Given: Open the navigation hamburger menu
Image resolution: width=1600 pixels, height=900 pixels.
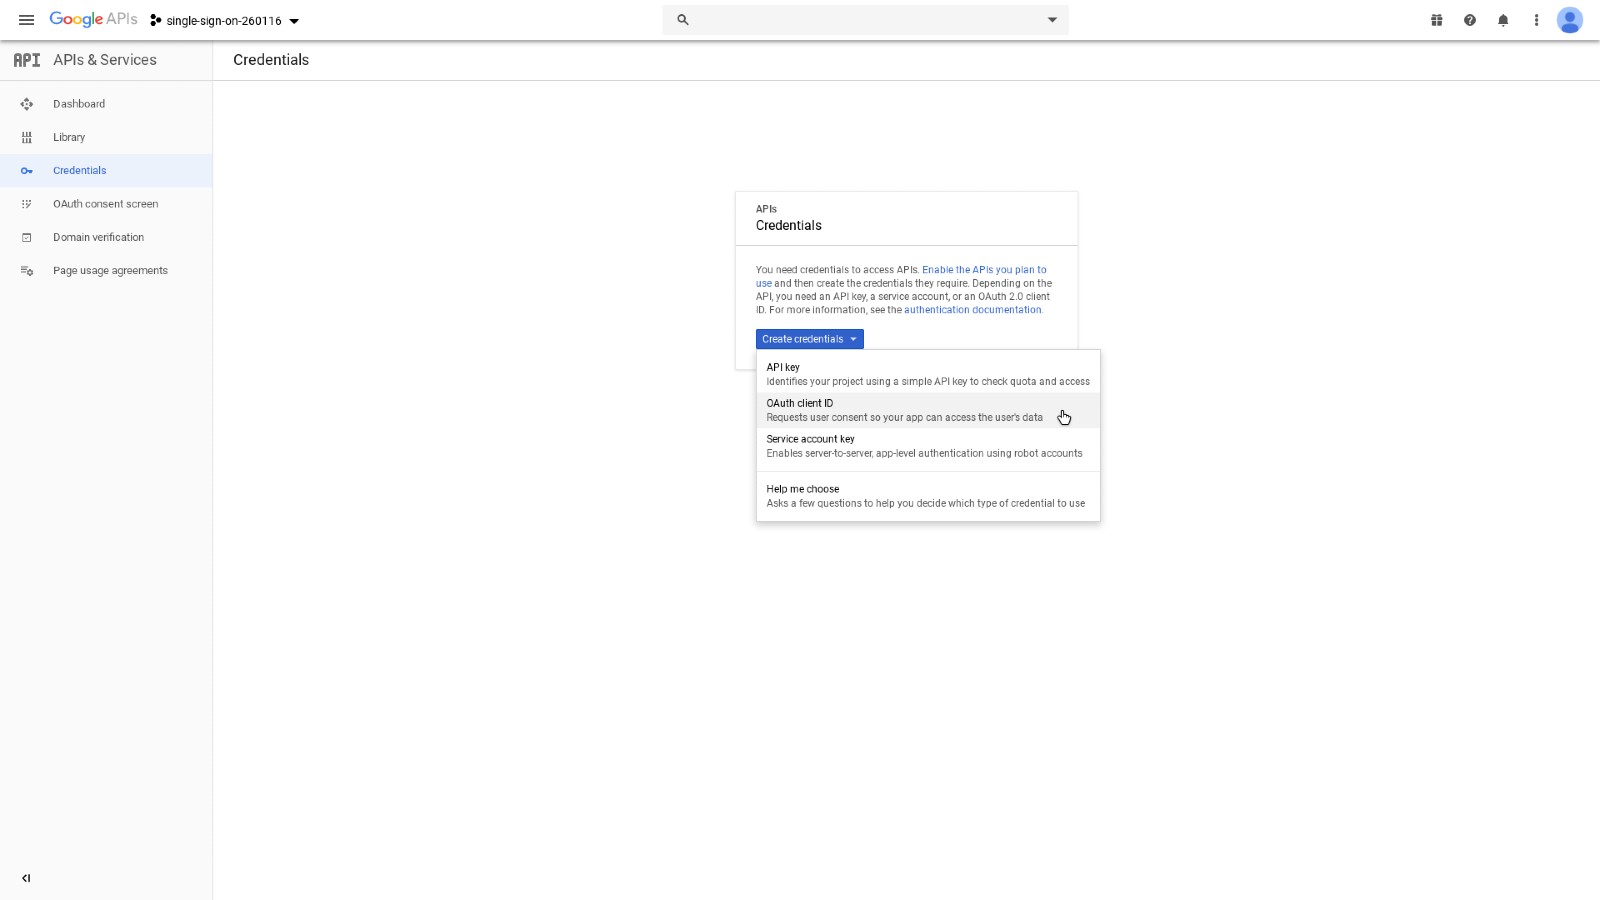Looking at the screenshot, I should (x=26, y=20).
